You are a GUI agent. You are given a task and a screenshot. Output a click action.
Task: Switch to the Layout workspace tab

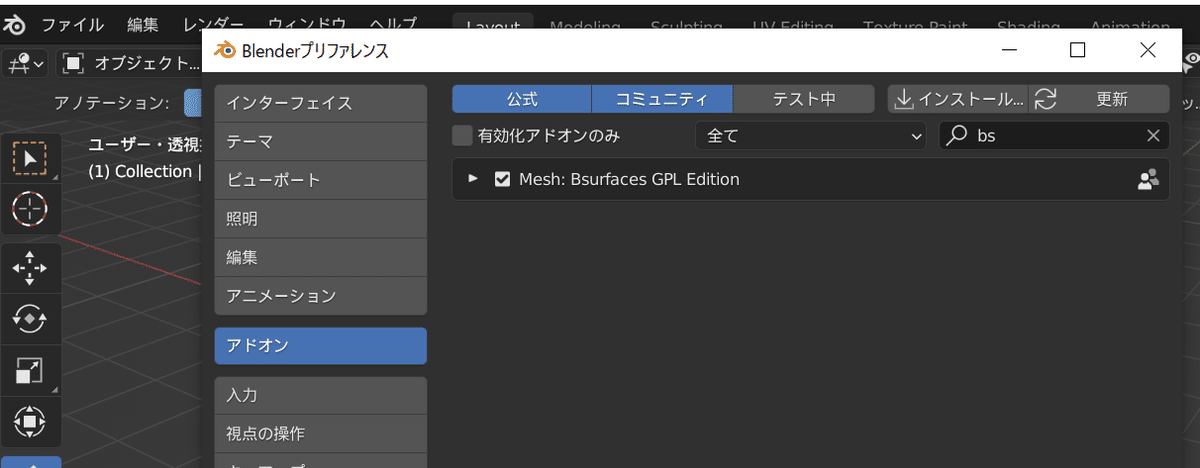tap(493, 24)
